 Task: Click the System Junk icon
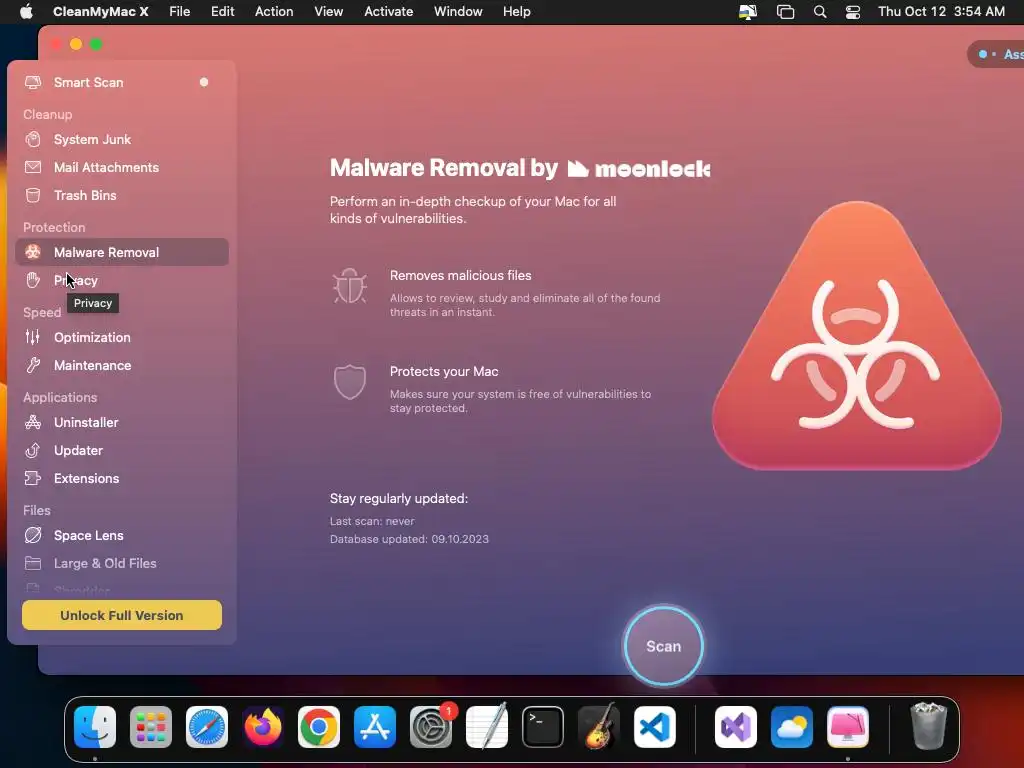[x=33, y=139]
